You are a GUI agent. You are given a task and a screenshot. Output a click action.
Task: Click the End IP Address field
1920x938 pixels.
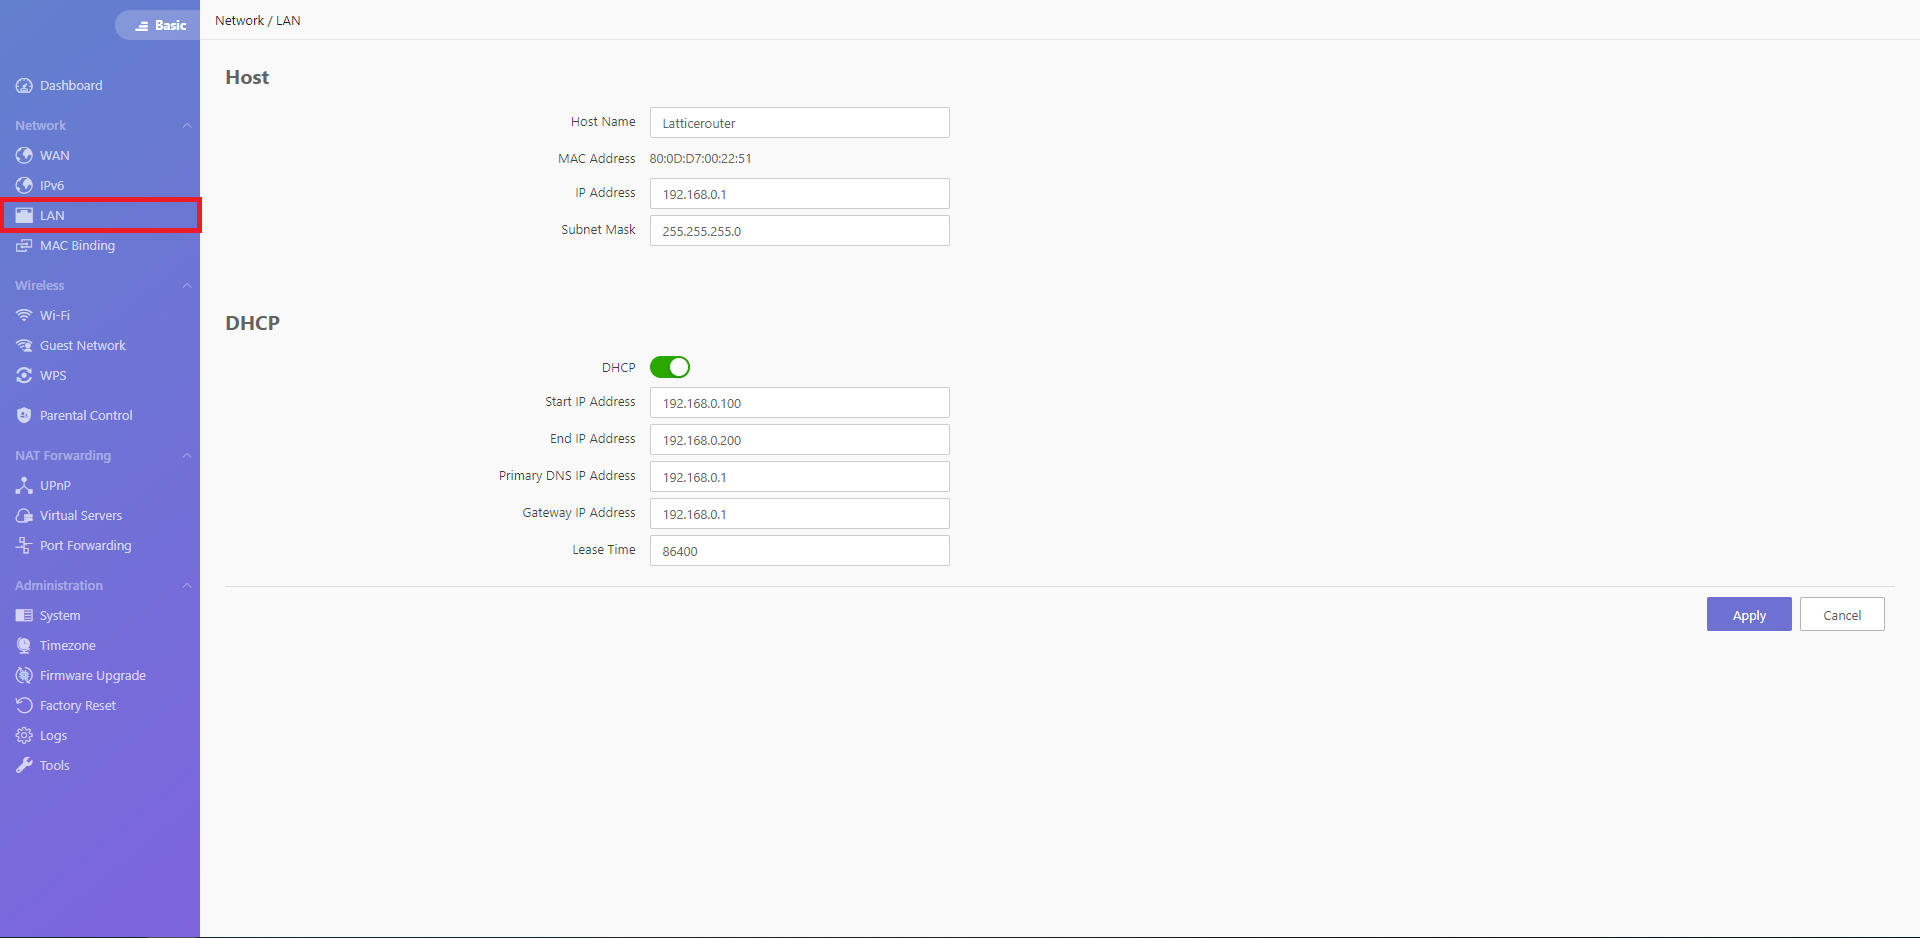[800, 440]
